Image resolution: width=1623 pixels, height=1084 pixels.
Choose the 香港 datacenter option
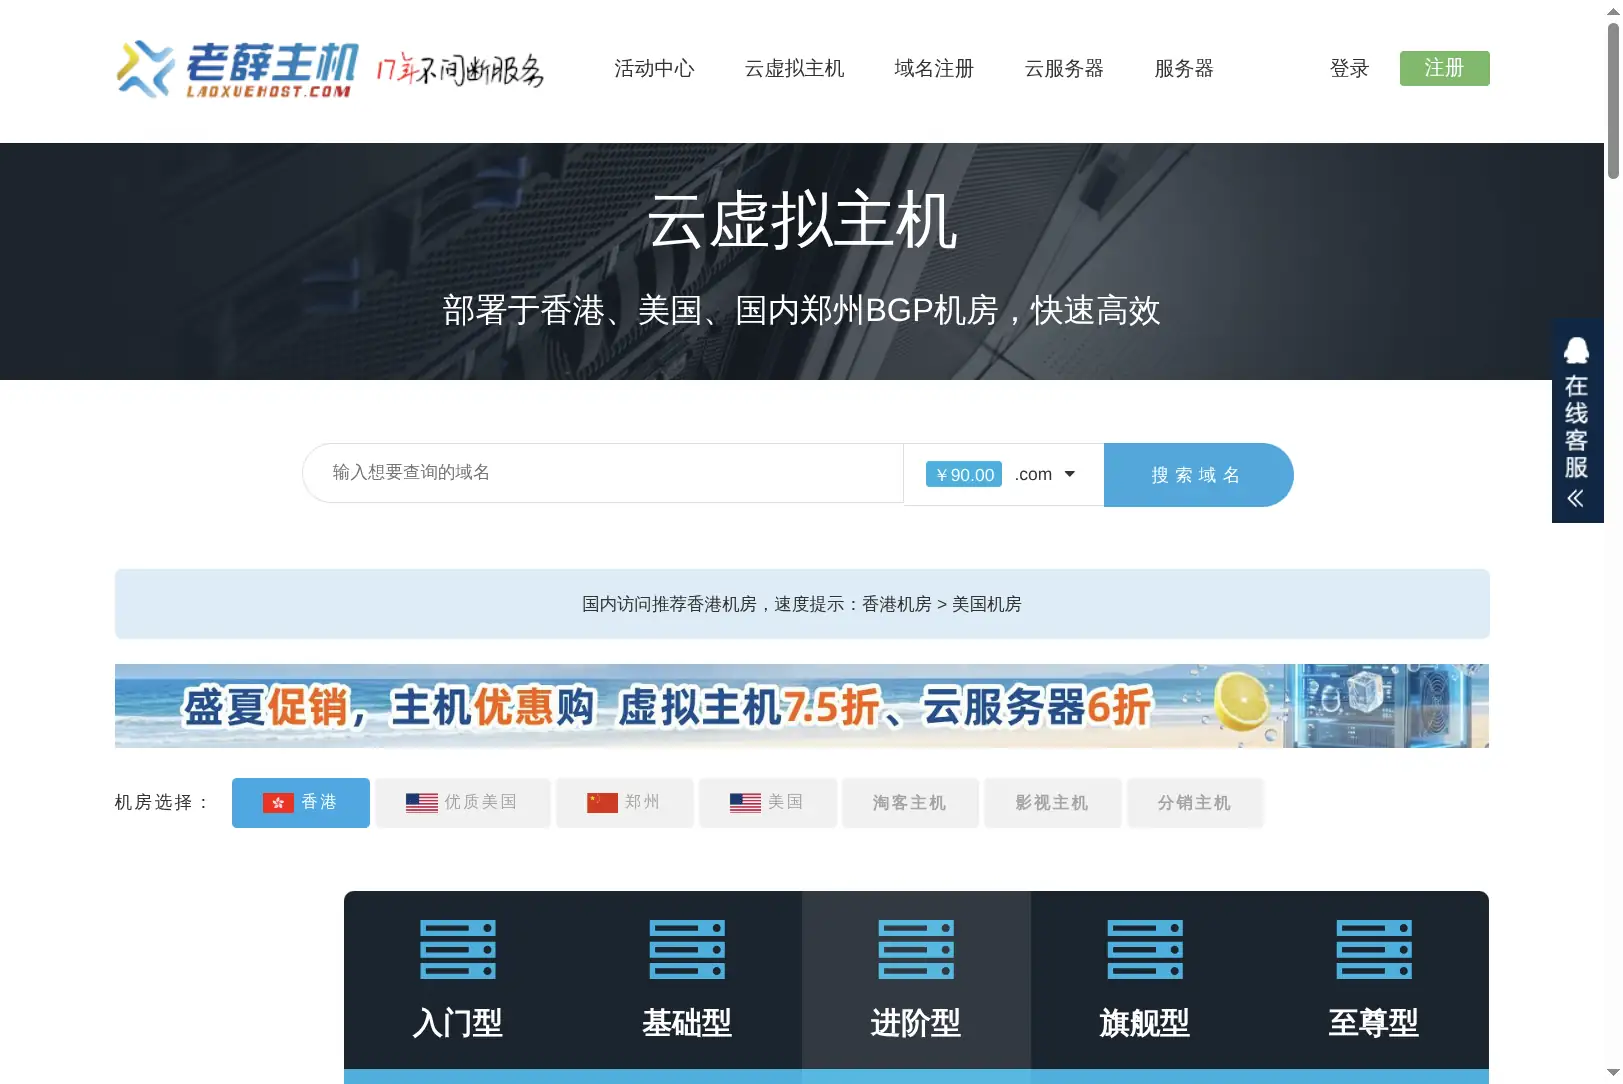[x=301, y=803]
